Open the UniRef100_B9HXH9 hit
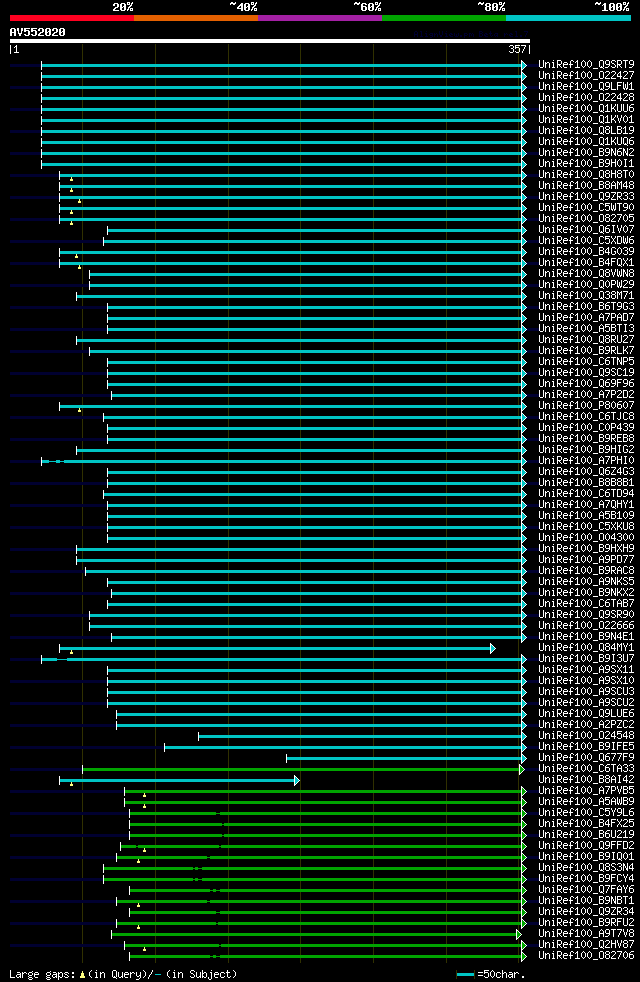This screenshot has width=640, height=982. coord(586,549)
